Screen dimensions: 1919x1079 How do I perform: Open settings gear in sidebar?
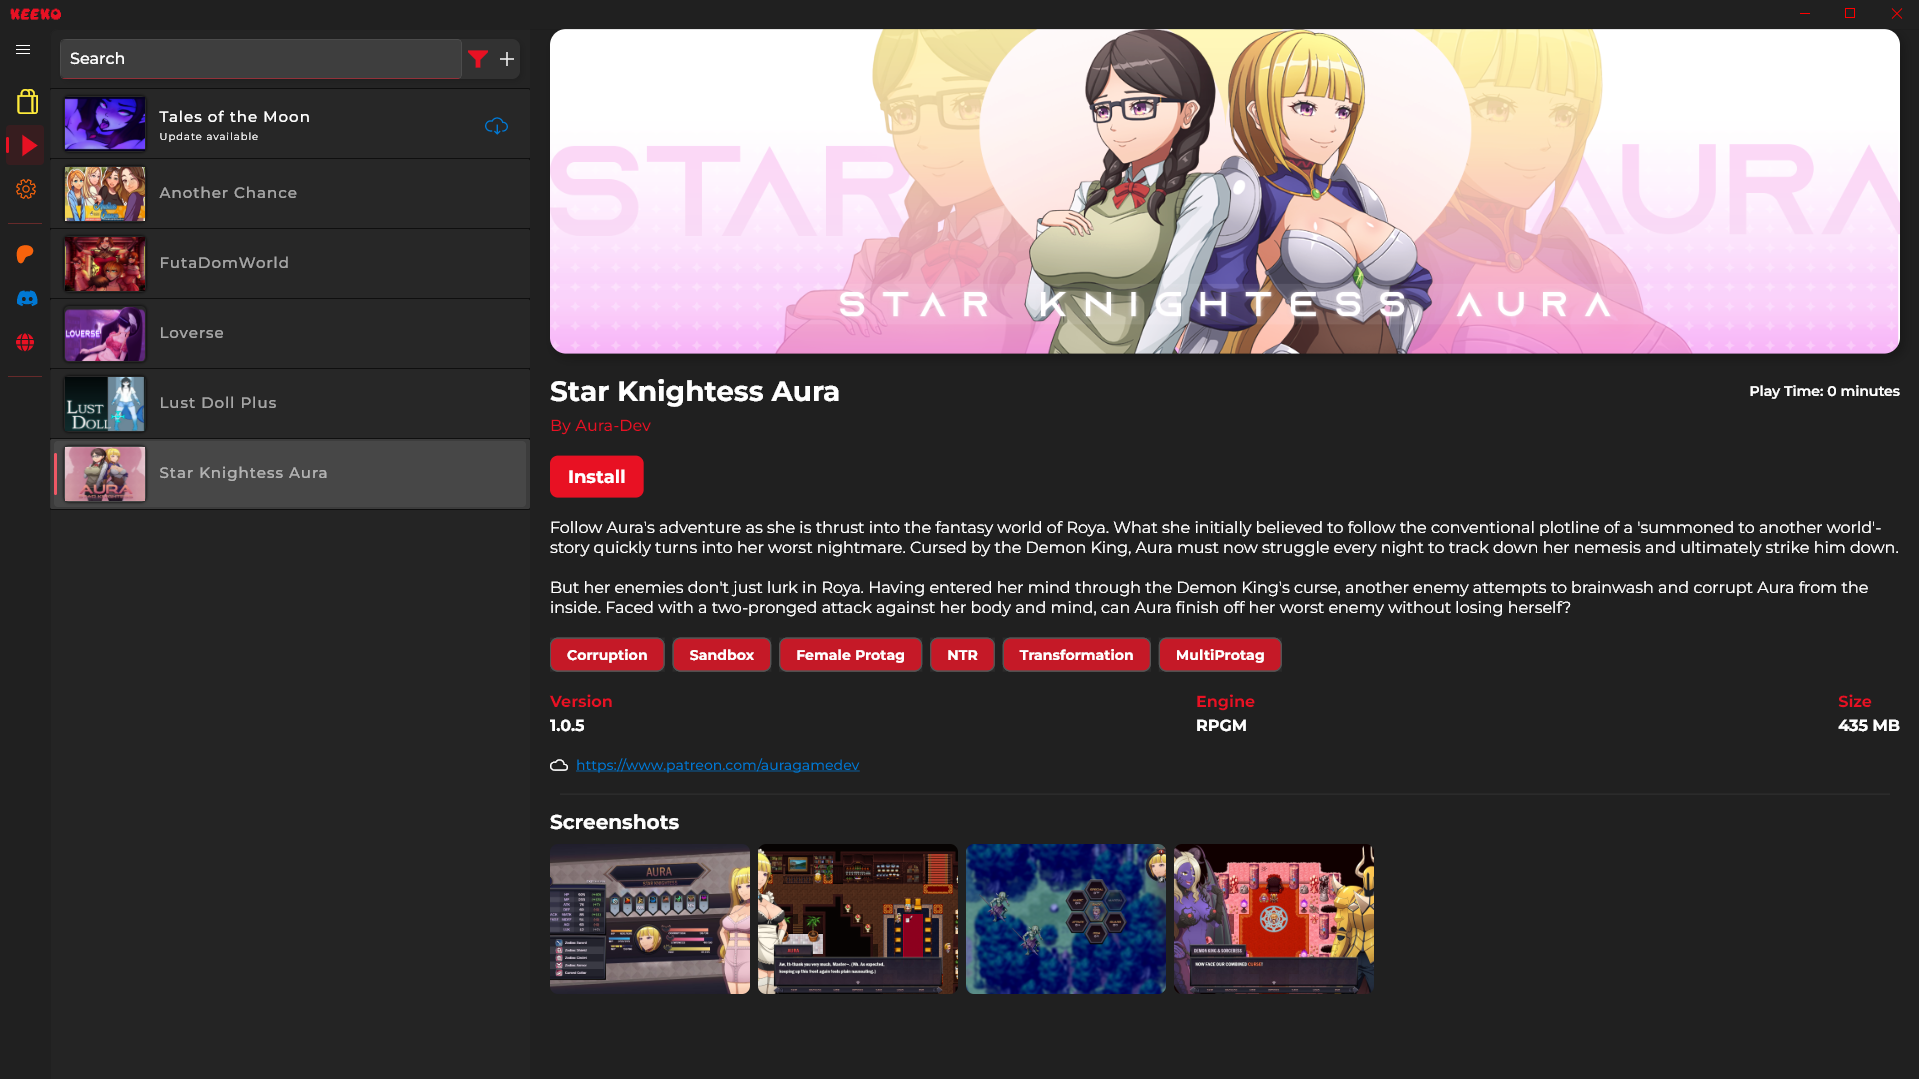[26, 190]
